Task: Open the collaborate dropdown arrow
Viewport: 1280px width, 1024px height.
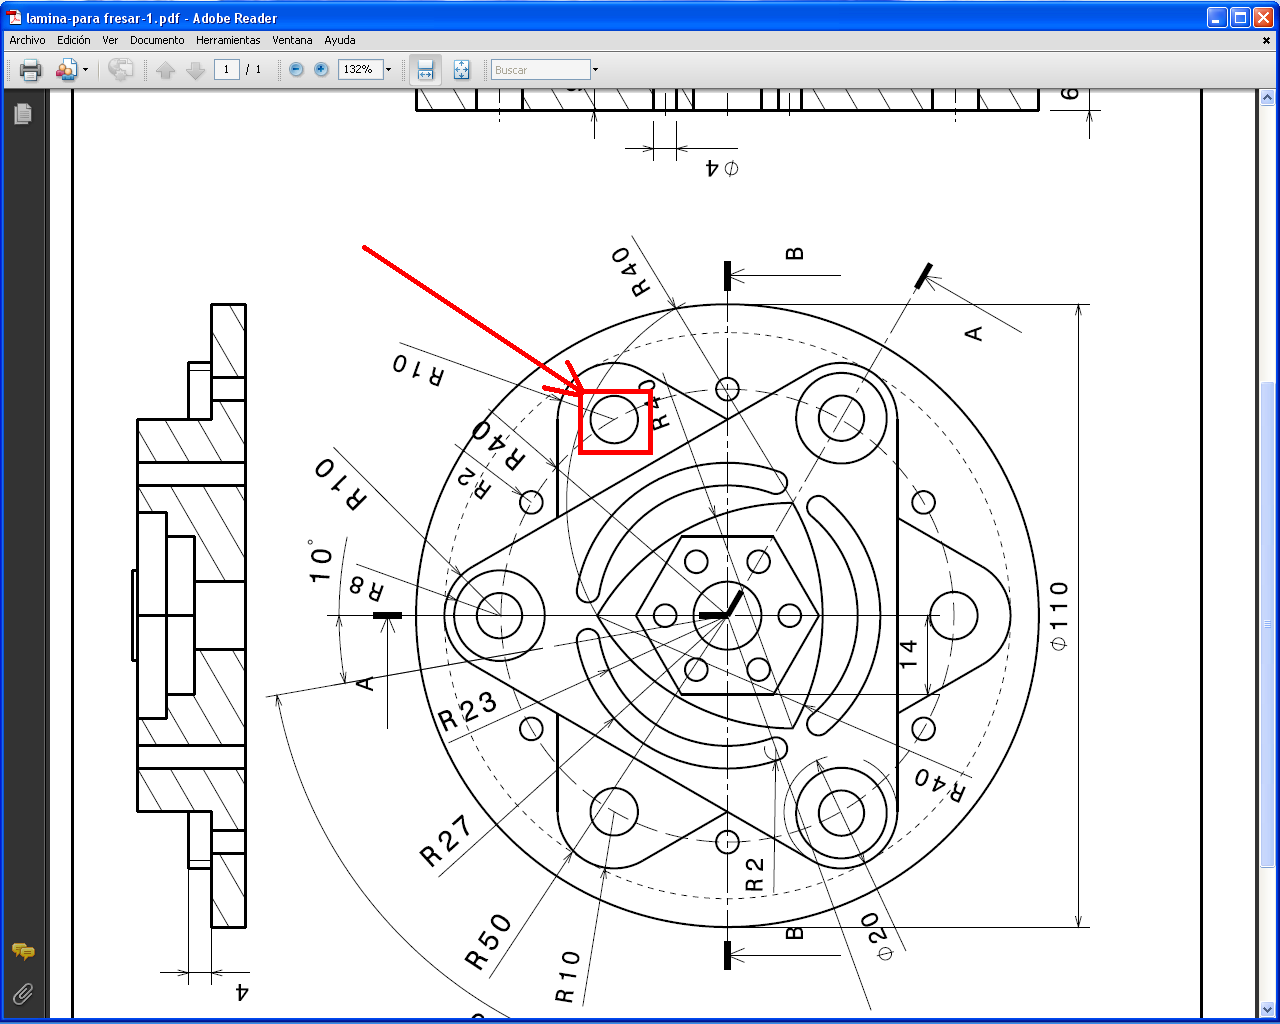Action: [85, 70]
